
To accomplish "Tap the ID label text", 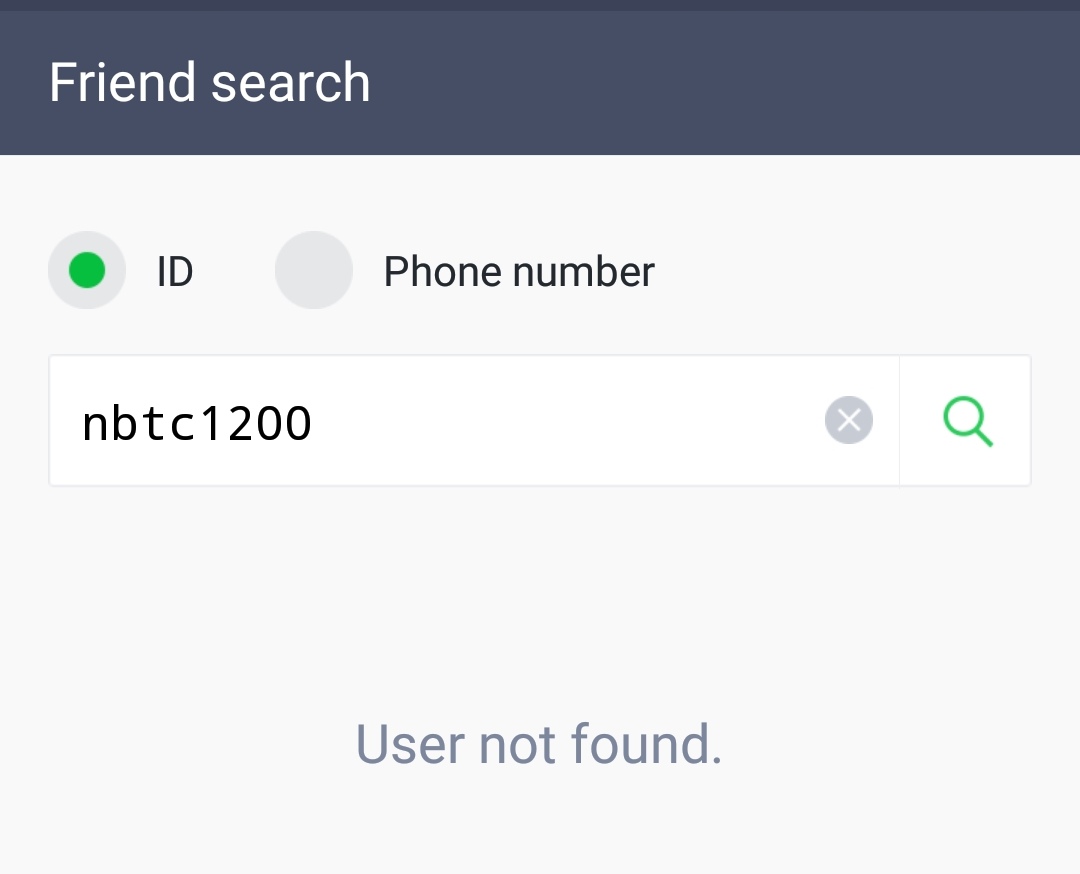I will pos(175,271).
